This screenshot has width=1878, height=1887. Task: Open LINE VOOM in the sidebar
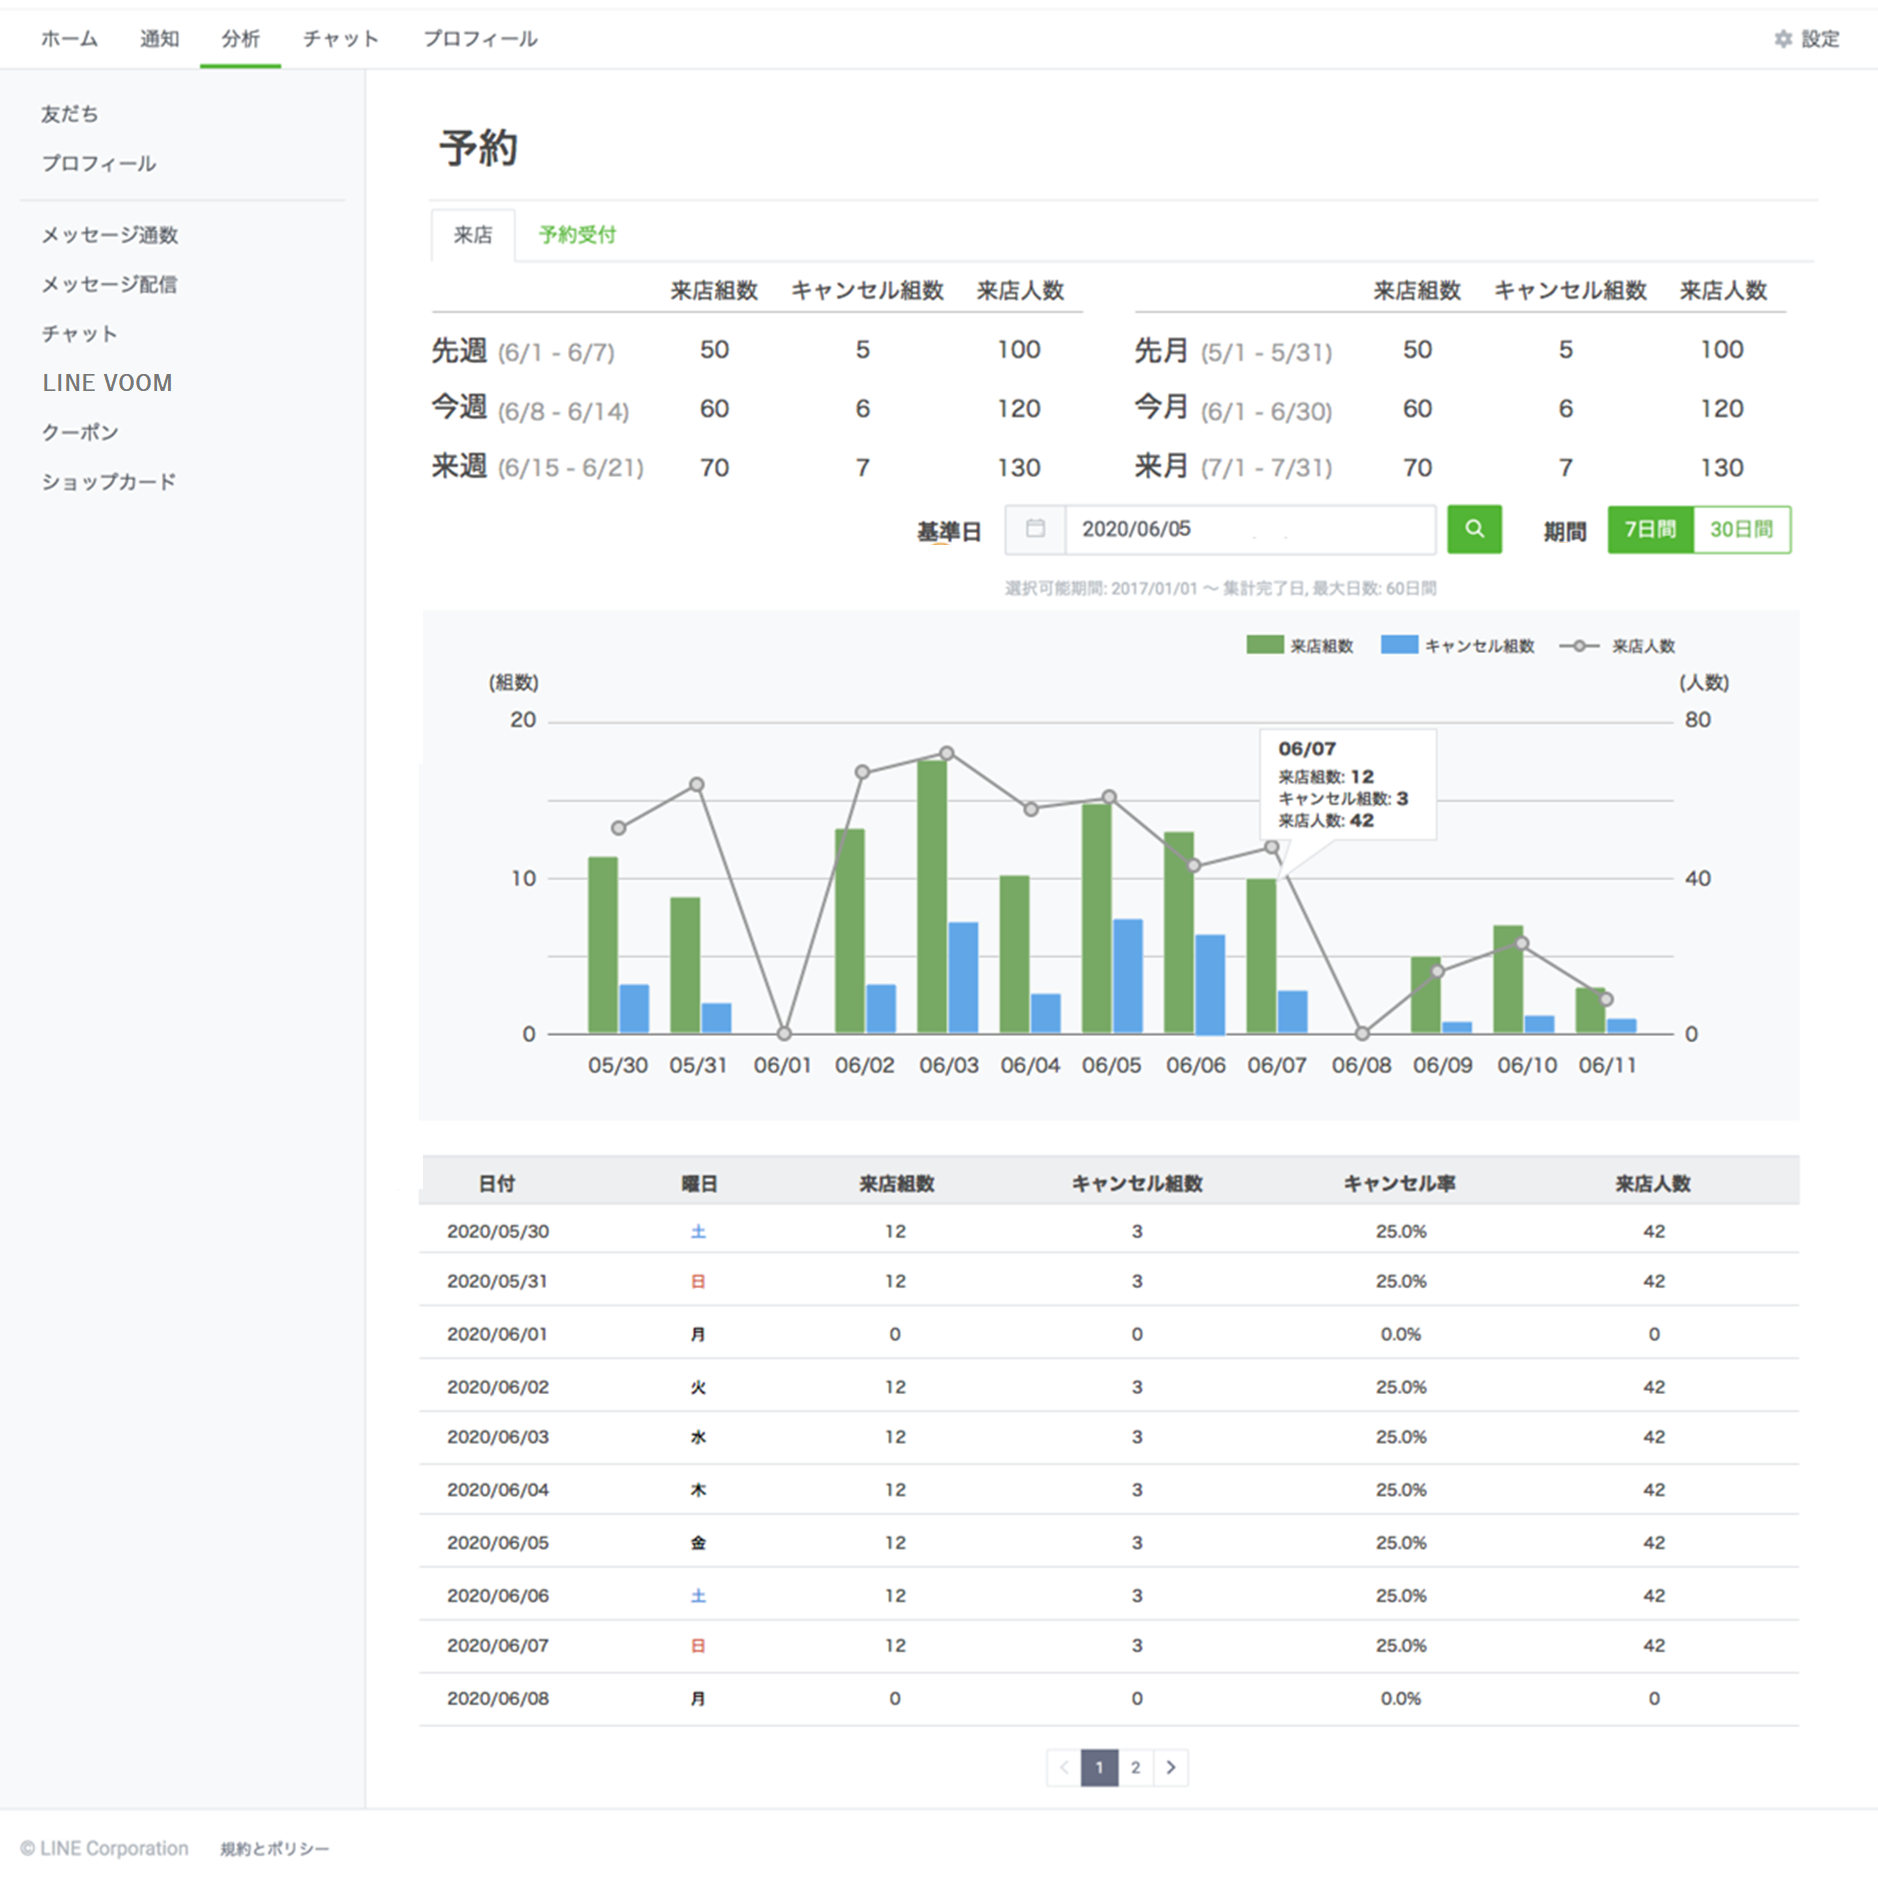107,383
